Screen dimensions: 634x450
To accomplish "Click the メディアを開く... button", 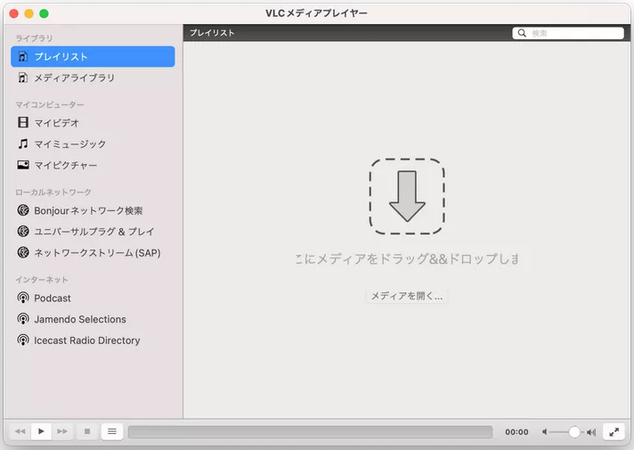I will 407,296.
